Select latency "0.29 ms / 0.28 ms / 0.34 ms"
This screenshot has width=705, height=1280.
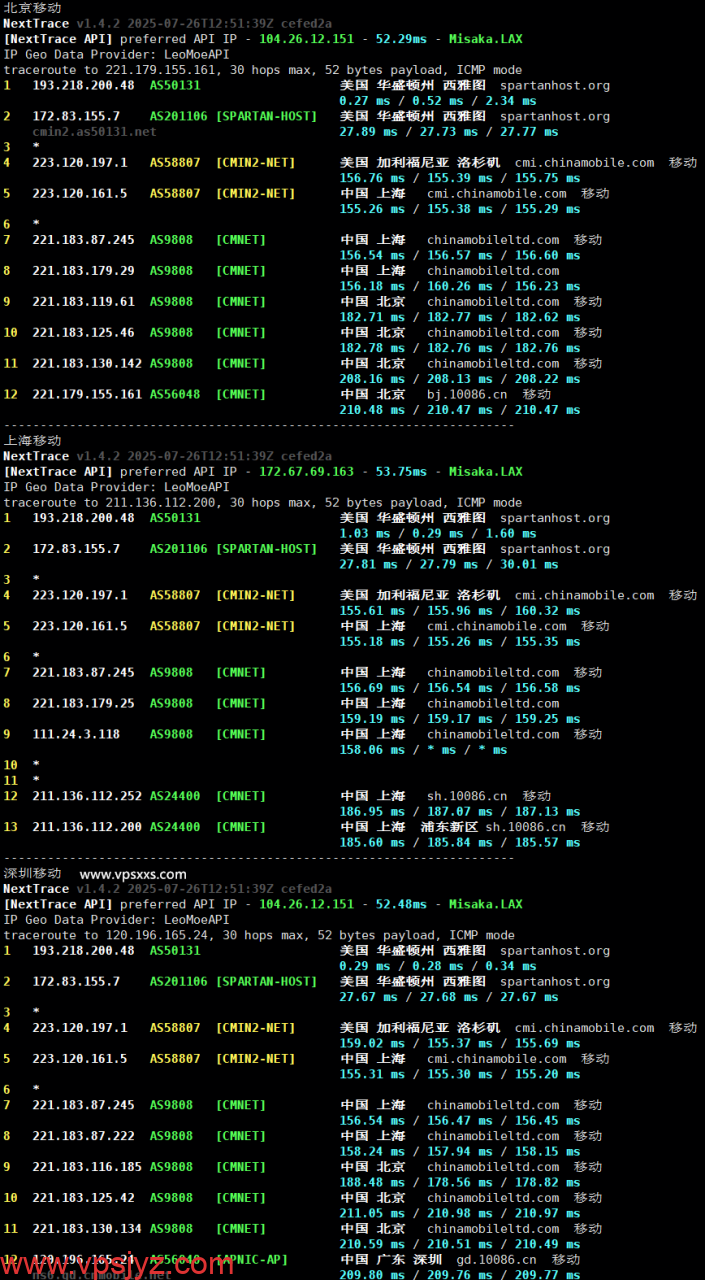point(438,966)
